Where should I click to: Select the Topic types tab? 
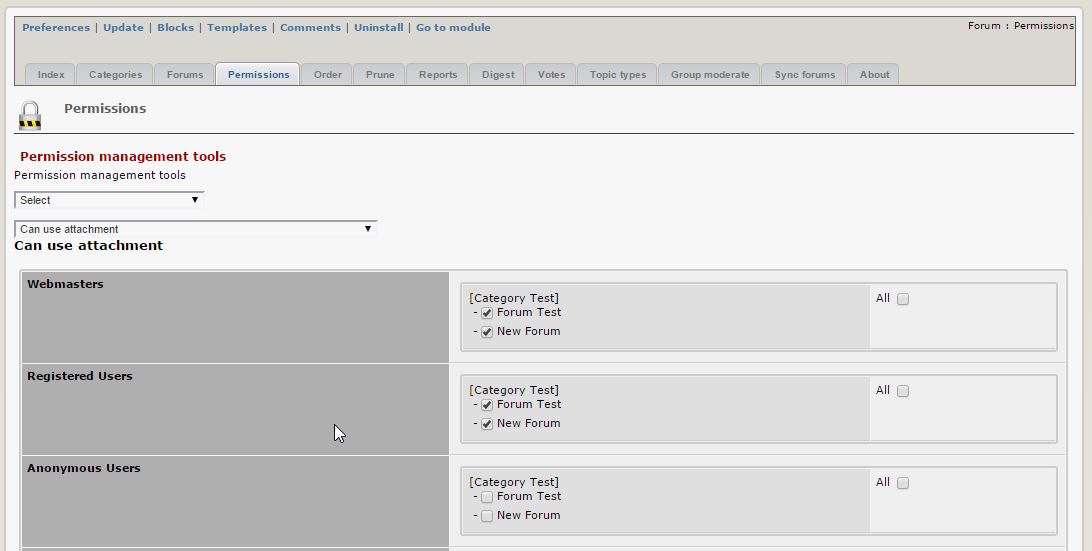pos(618,75)
